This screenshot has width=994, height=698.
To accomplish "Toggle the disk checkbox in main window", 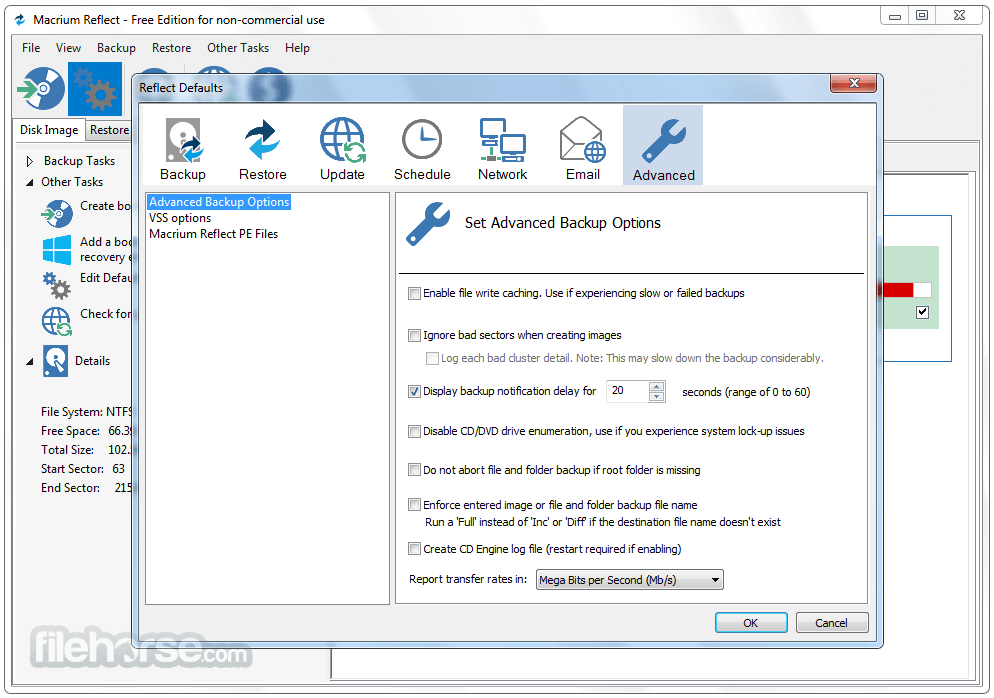I will click(922, 312).
